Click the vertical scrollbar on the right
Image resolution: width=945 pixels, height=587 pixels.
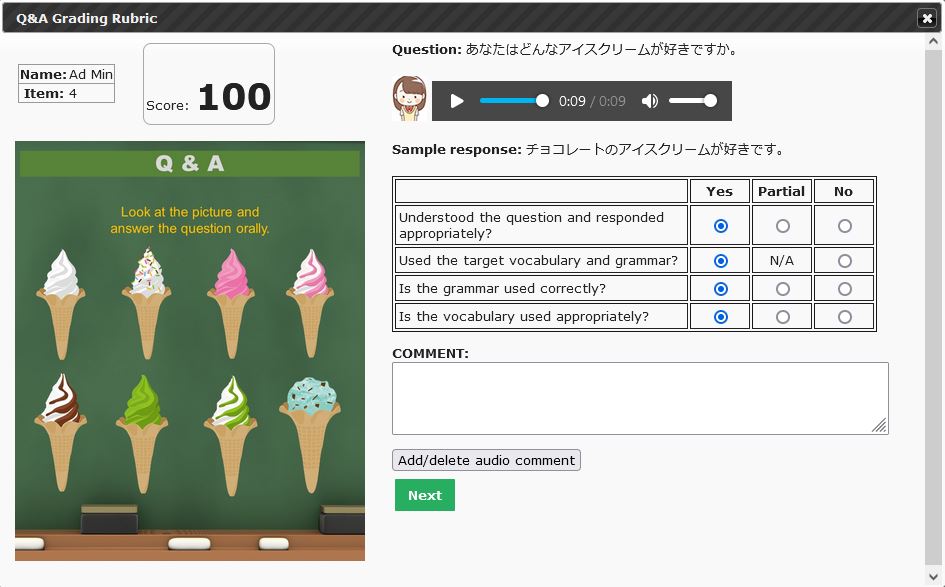(933, 300)
